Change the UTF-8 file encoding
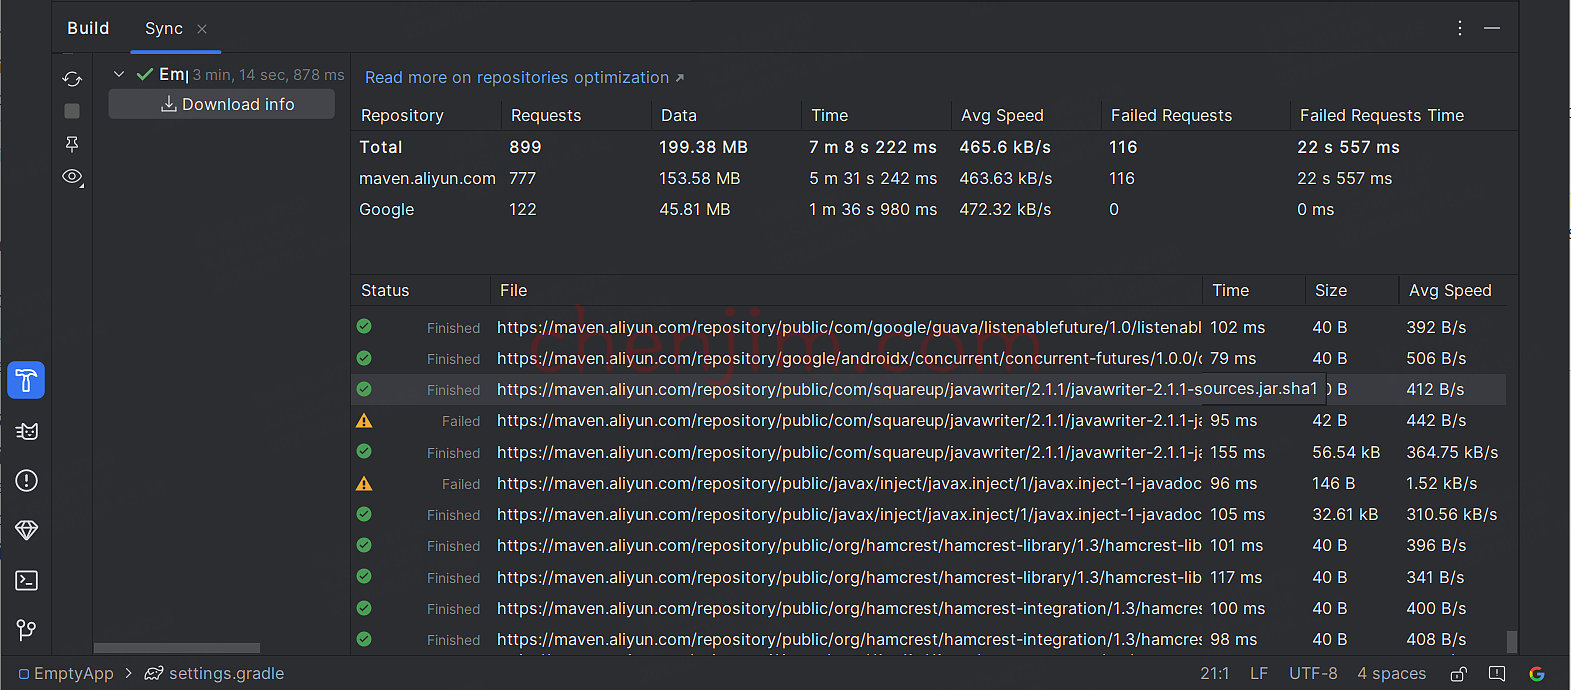Image resolution: width=1571 pixels, height=690 pixels. 1313,674
